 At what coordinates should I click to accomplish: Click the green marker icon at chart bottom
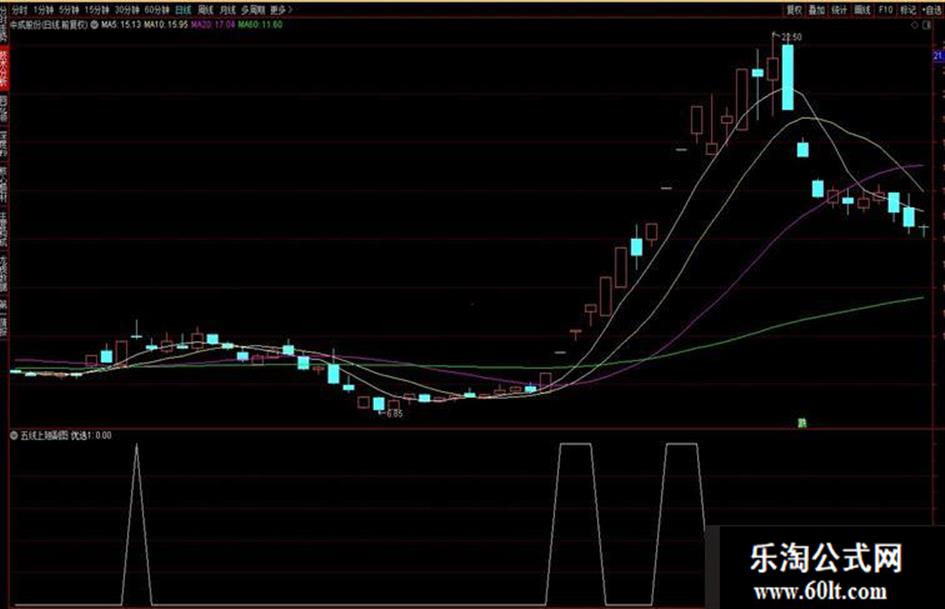pyautogui.click(x=802, y=423)
